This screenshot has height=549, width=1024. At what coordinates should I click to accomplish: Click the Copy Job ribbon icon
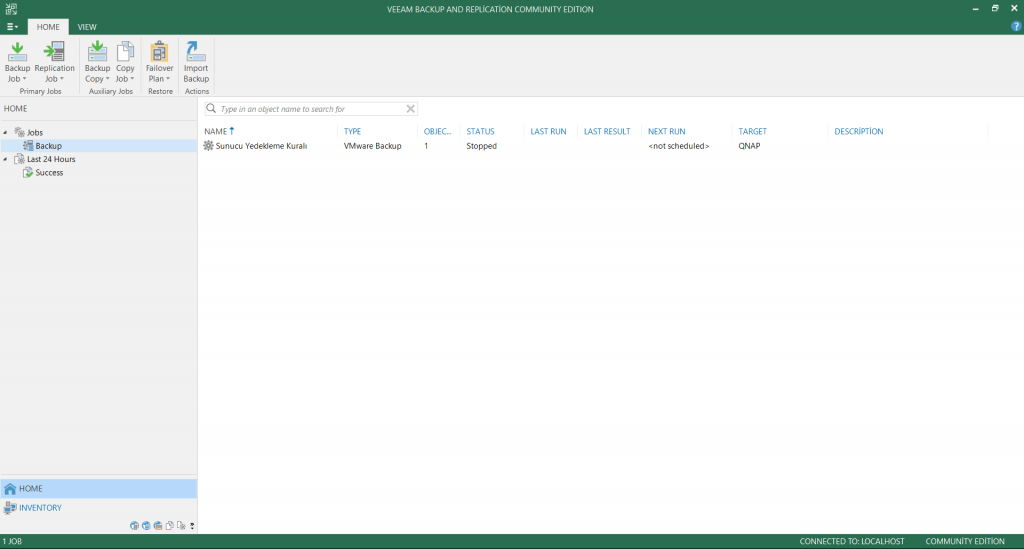point(125,54)
